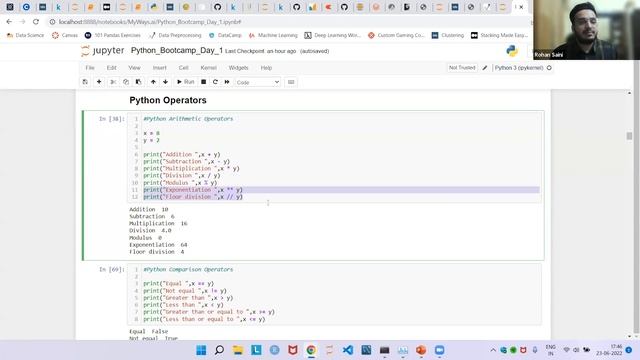Open Windows taskbar search
Screen dimensions: 640x360
[x=219, y=350]
